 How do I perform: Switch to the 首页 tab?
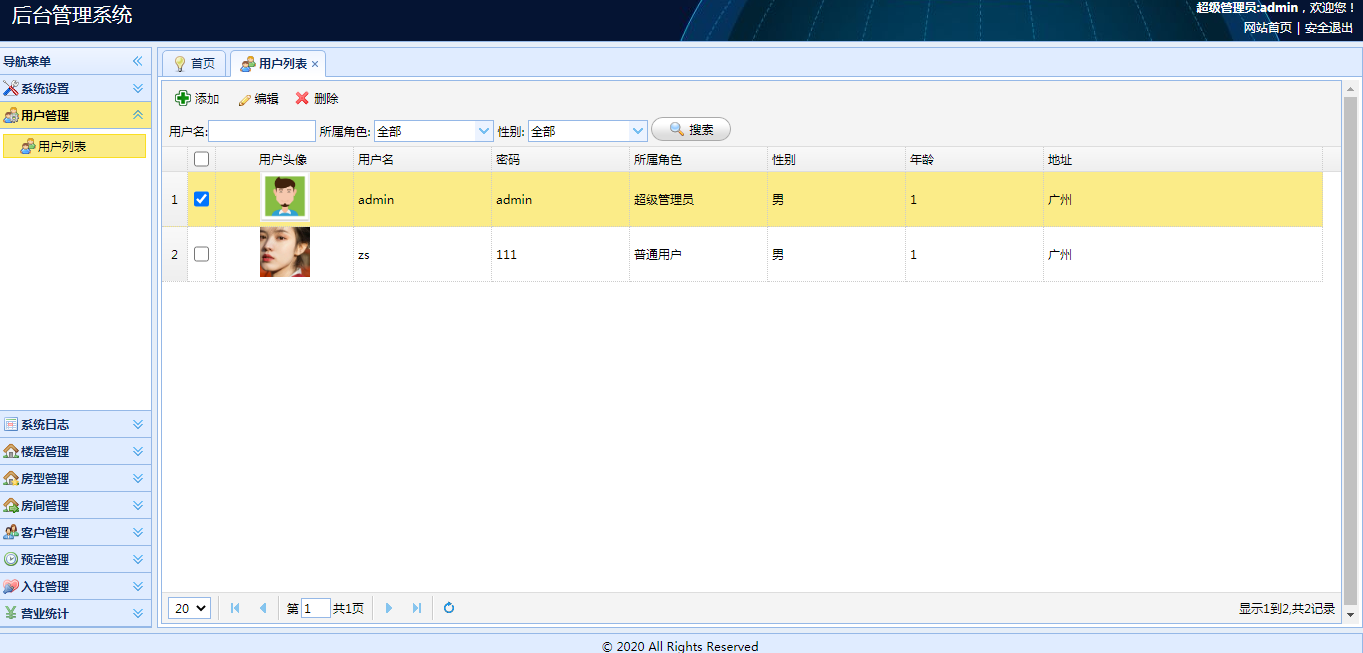tap(194, 63)
